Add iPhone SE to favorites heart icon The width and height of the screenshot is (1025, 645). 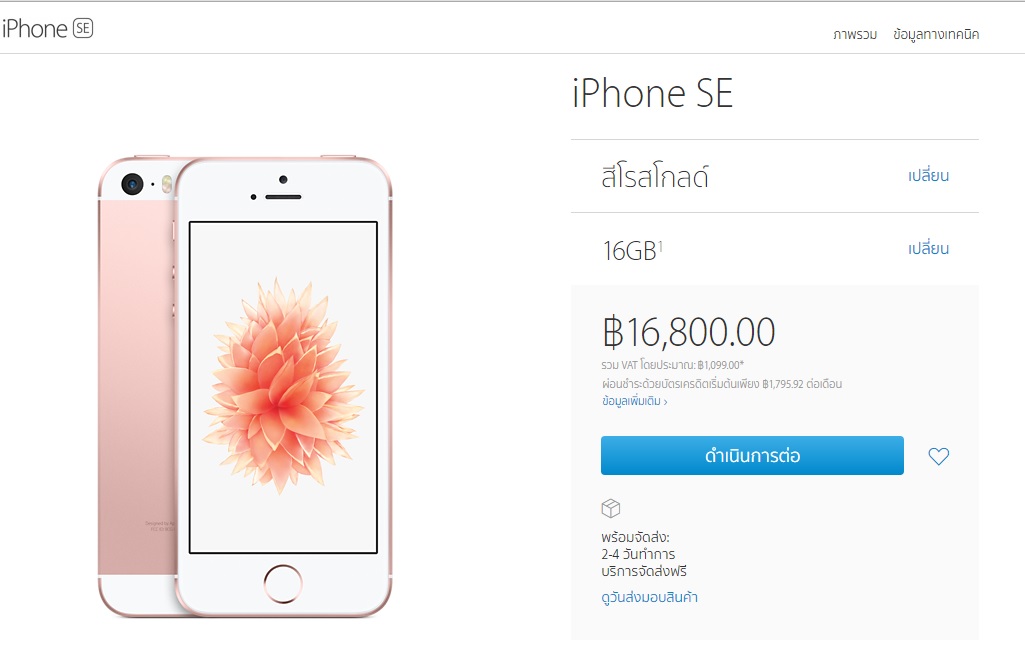(939, 456)
